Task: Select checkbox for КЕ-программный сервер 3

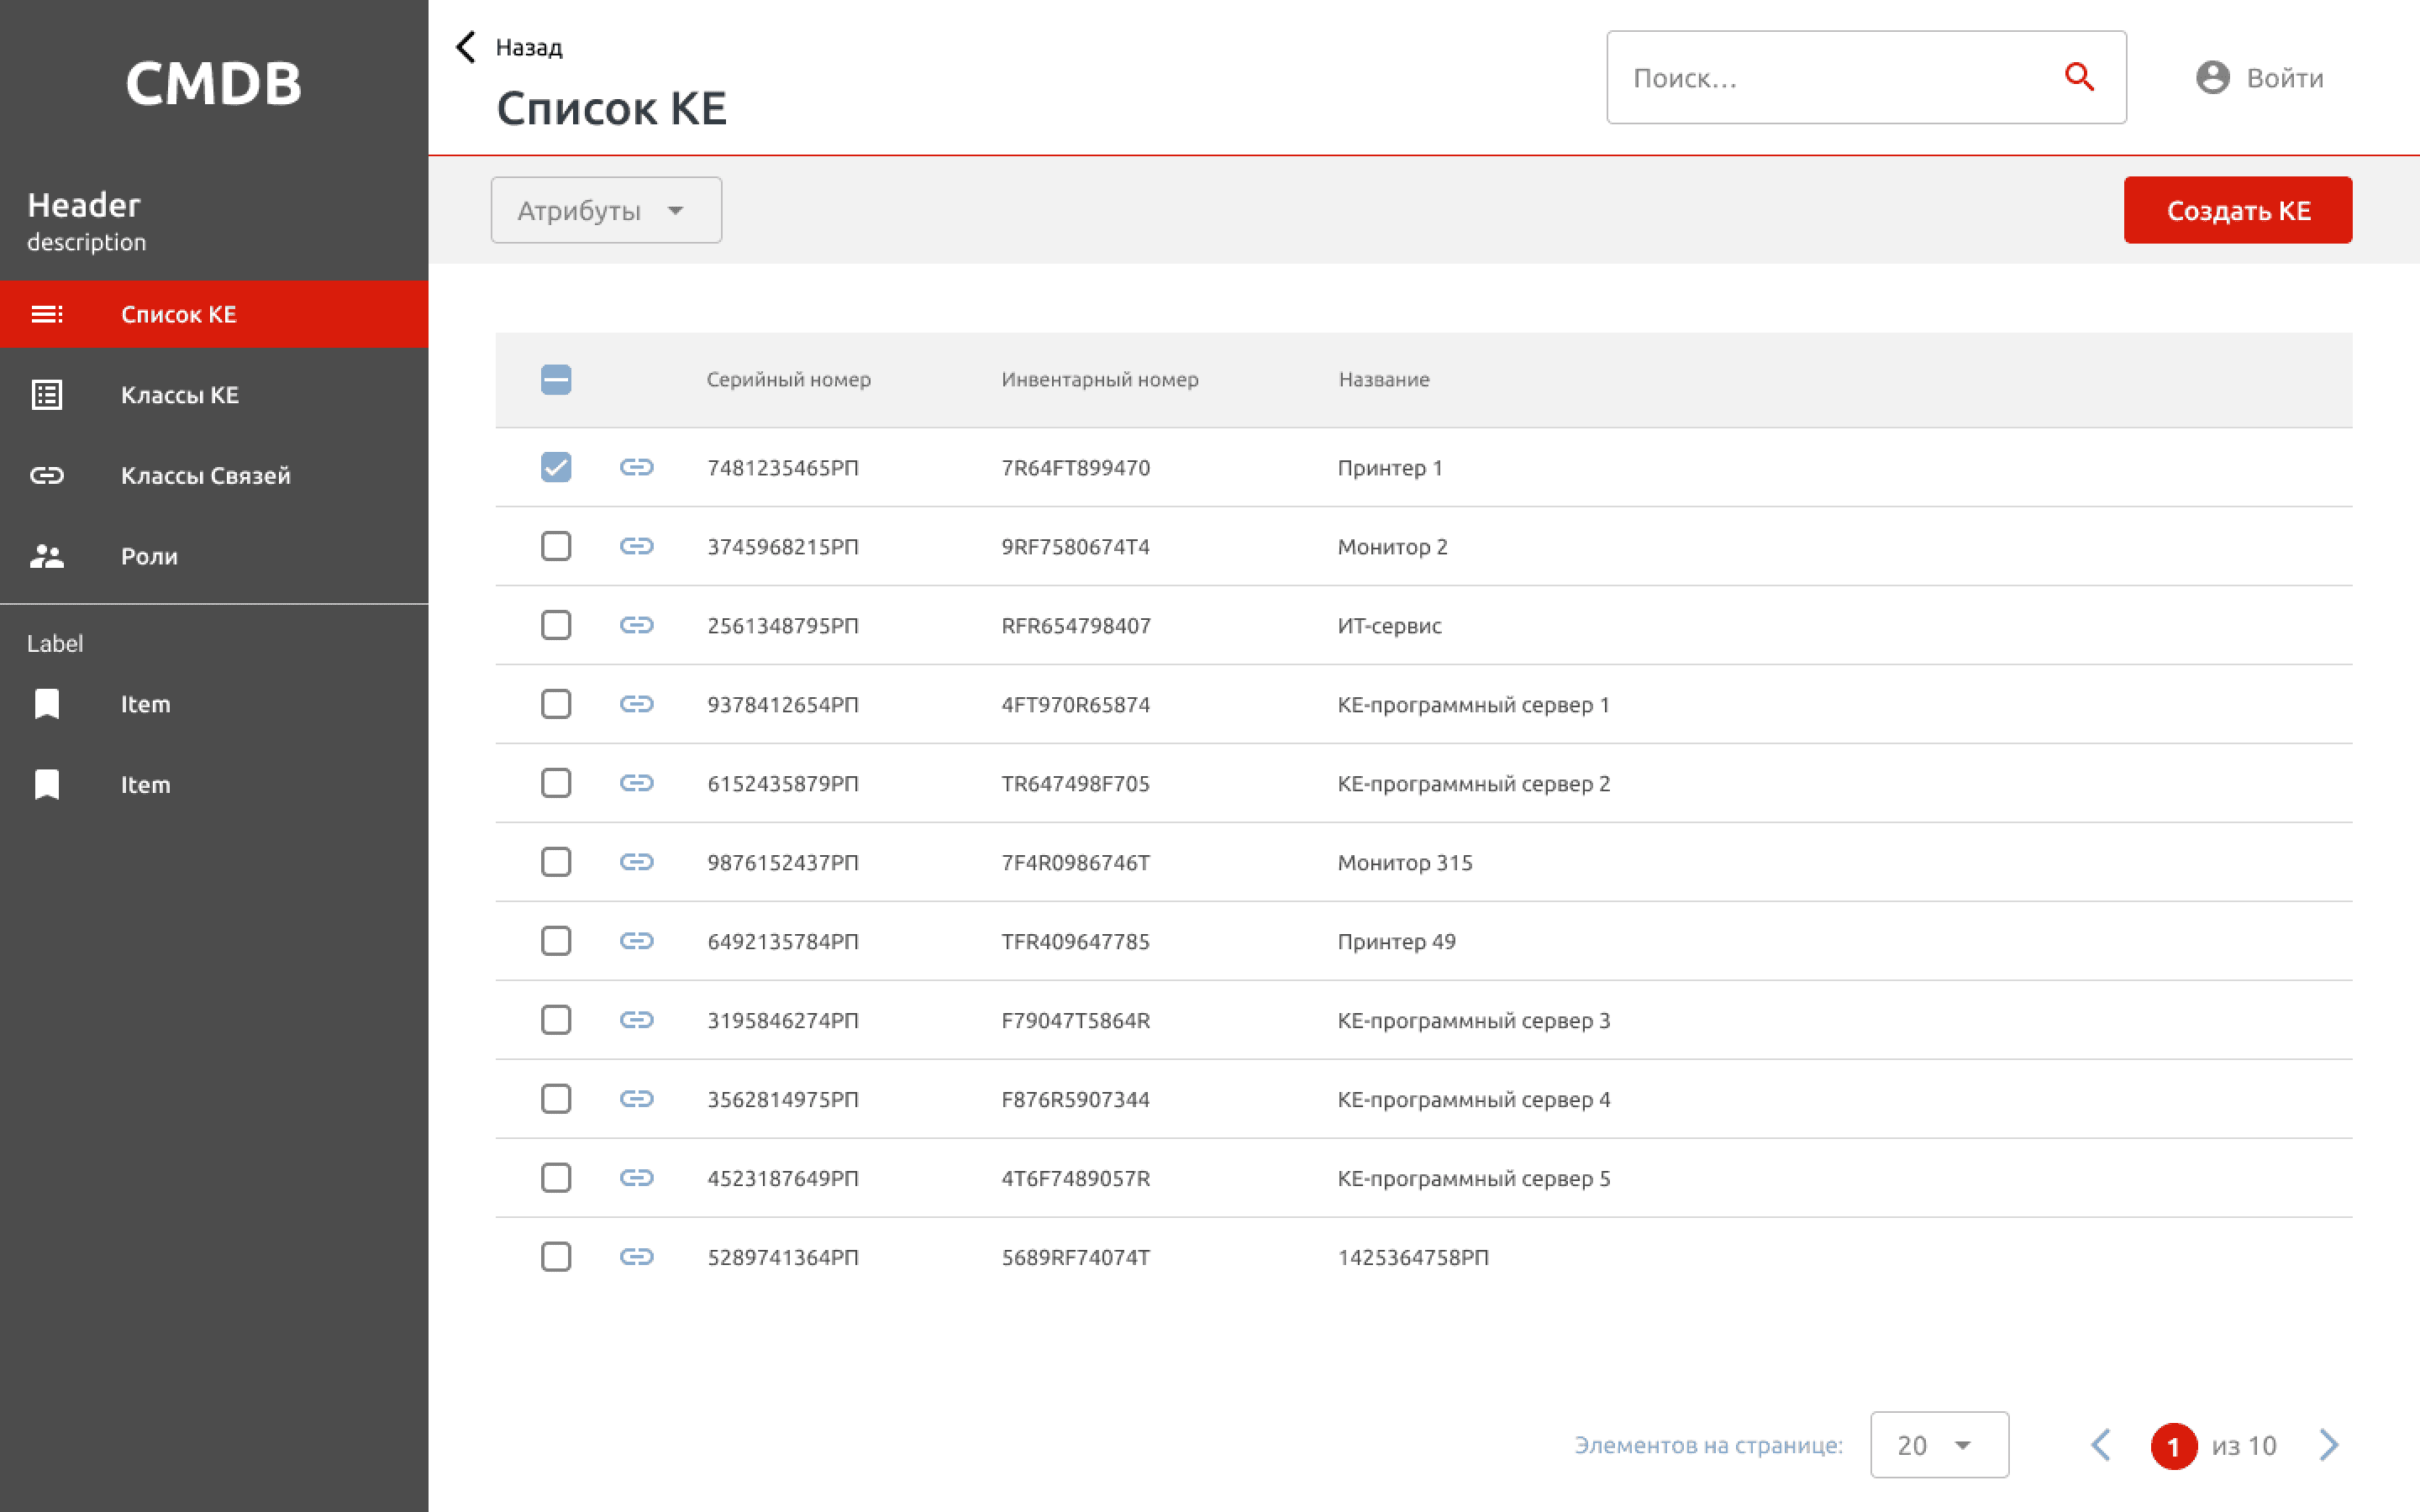Action: pos(556,1020)
